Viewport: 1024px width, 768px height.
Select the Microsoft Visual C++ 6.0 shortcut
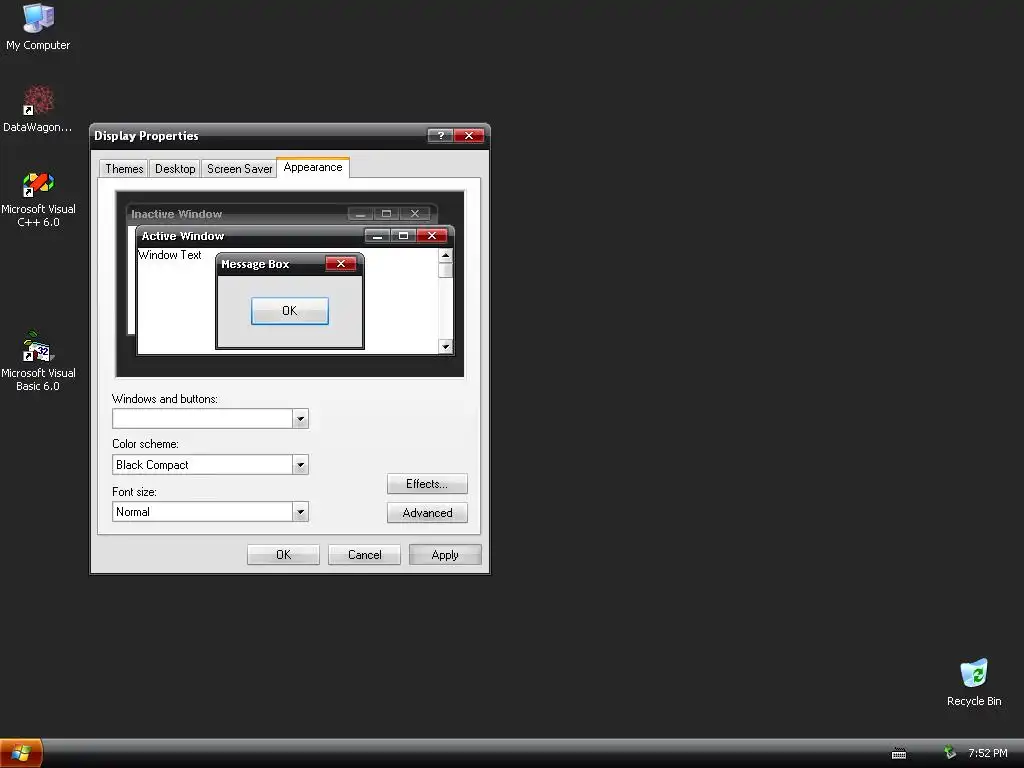[38, 199]
